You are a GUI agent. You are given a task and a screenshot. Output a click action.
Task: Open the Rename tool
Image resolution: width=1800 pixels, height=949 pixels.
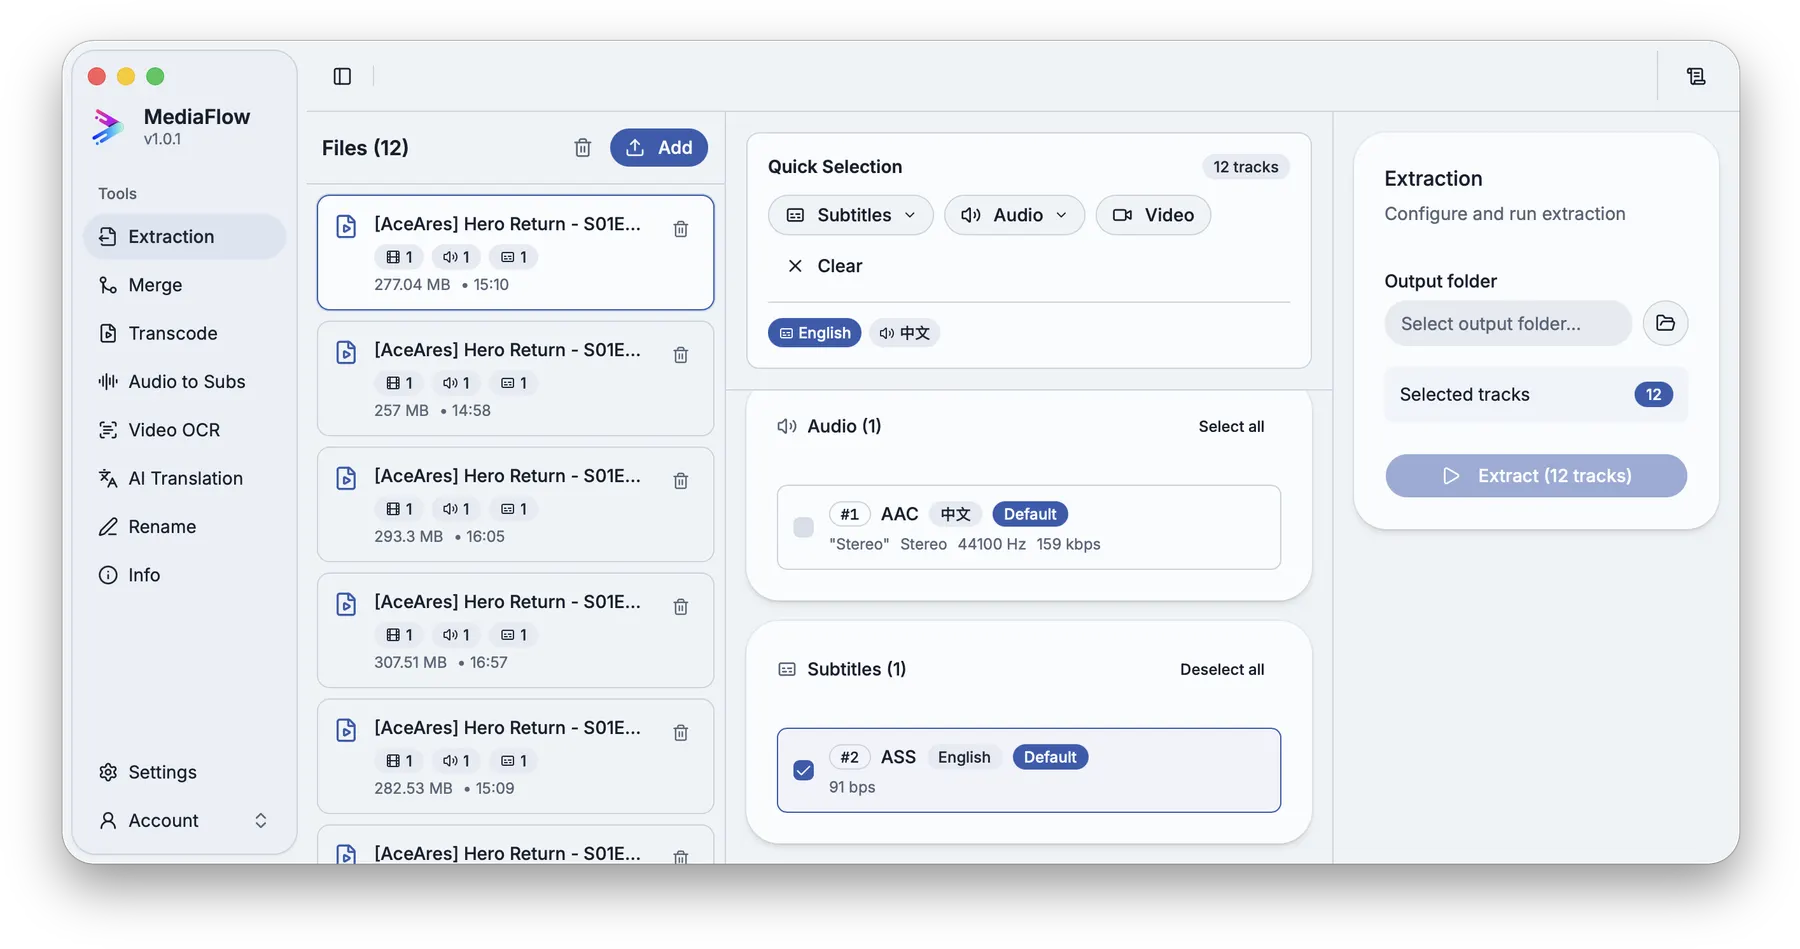click(185, 526)
